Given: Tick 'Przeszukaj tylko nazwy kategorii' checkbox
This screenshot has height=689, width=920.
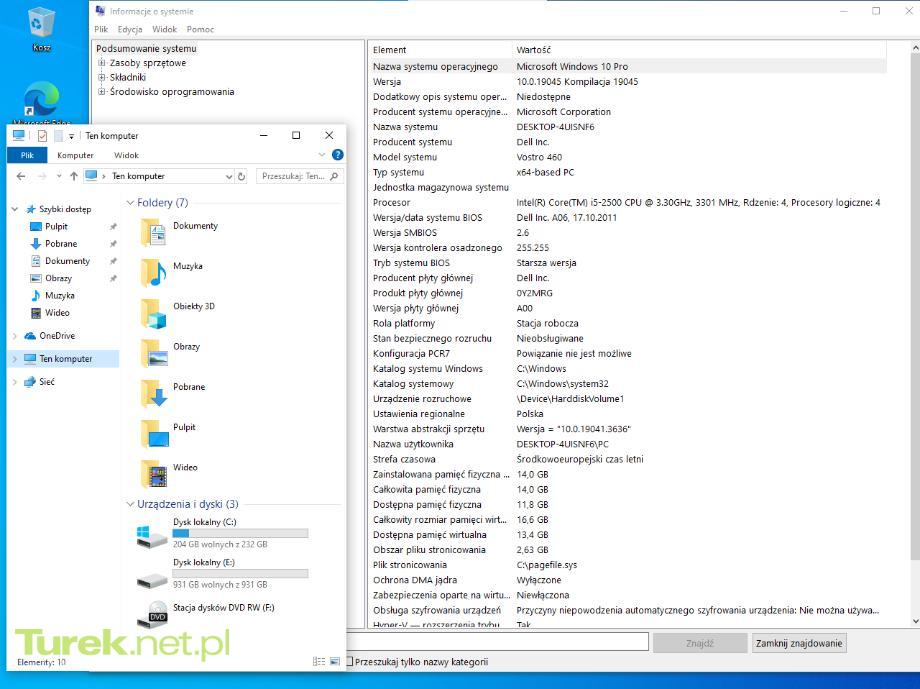Looking at the screenshot, I should [350, 661].
